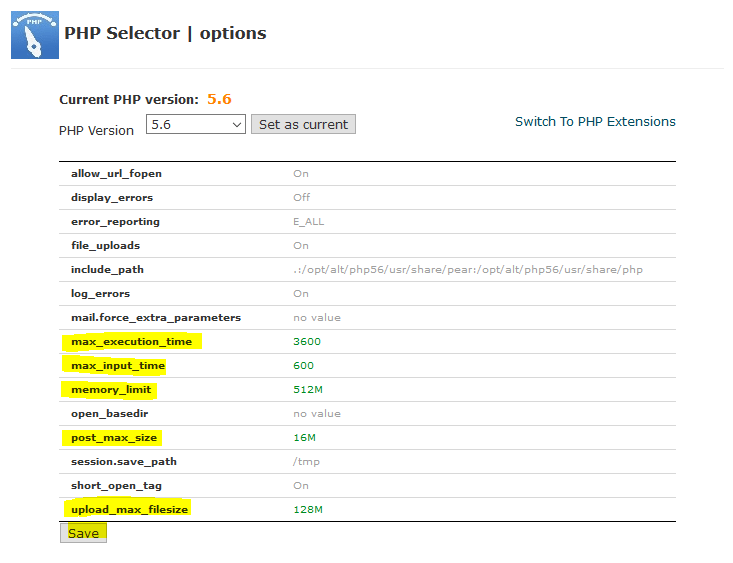Click the Save button
The width and height of the screenshot is (733, 563).
tap(83, 533)
